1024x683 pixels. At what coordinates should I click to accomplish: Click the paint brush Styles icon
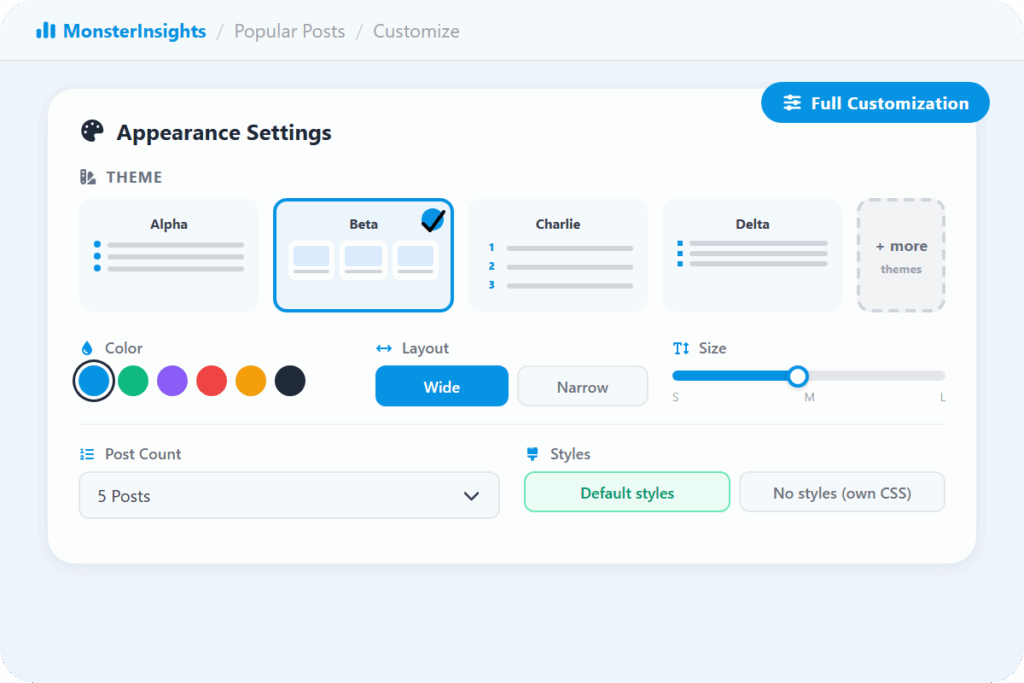click(533, 454)
